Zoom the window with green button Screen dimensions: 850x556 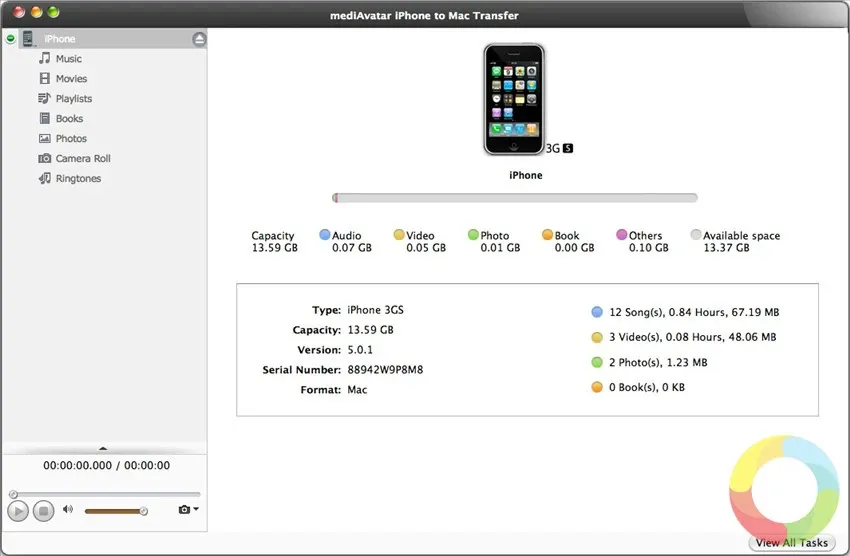pos(53,12)
